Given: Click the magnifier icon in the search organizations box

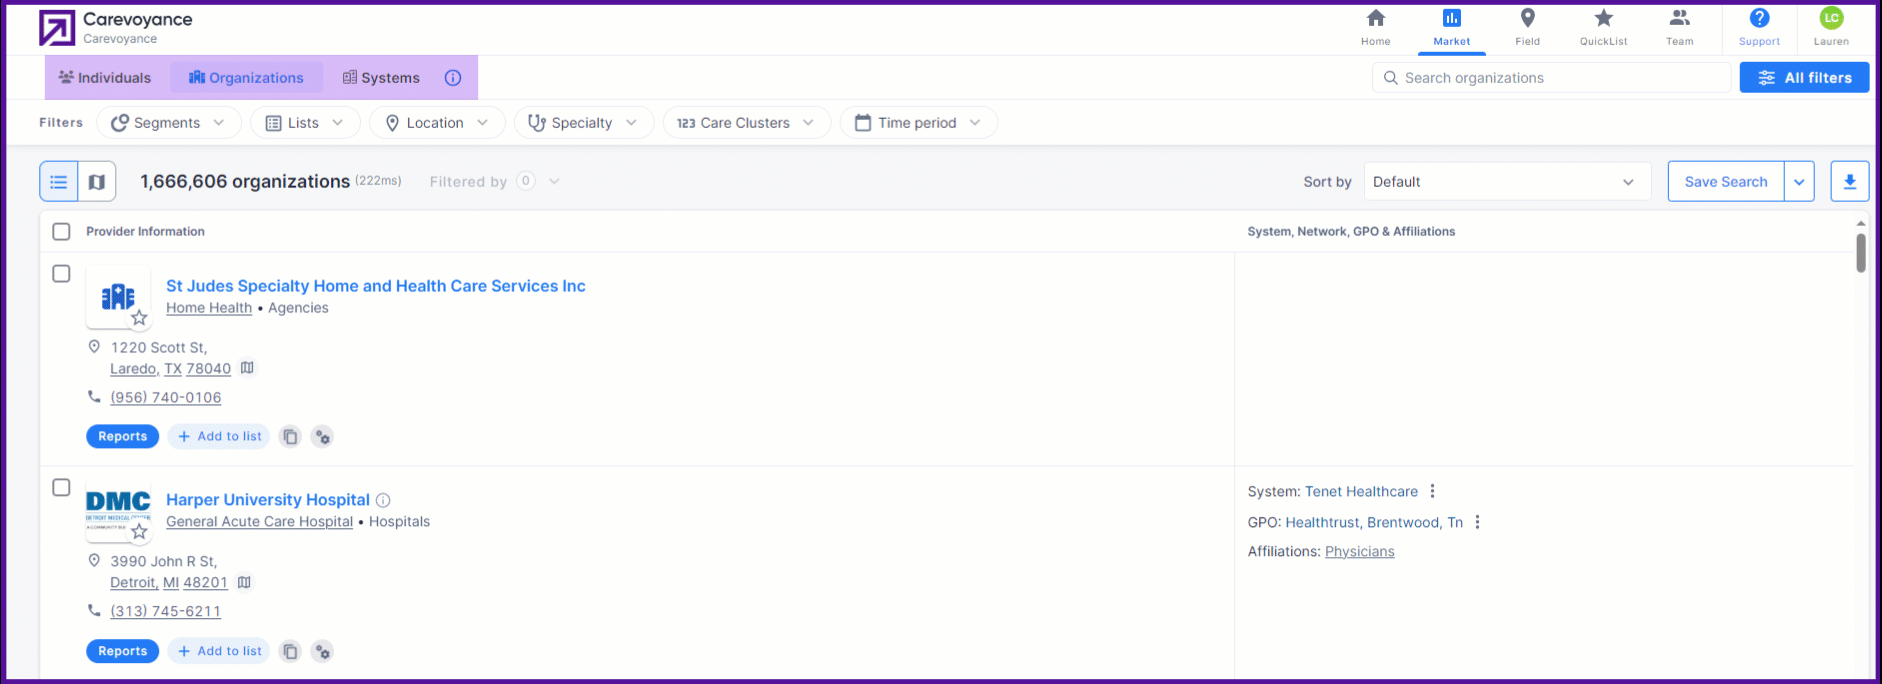Looking at the screenshot, I should 1390,78.
